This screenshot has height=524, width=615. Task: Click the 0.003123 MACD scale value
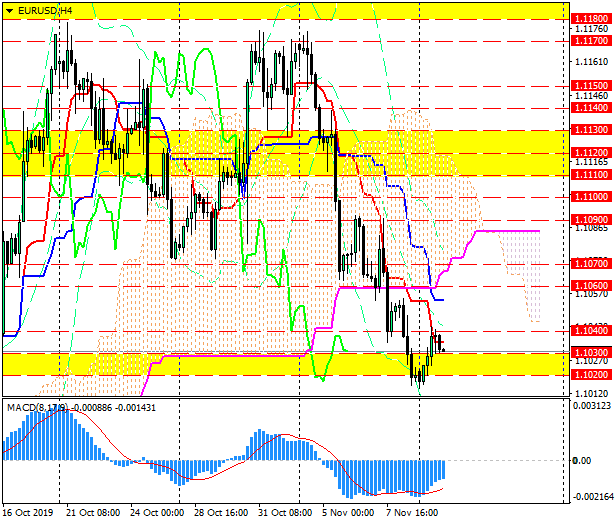[x=591, y=405]
